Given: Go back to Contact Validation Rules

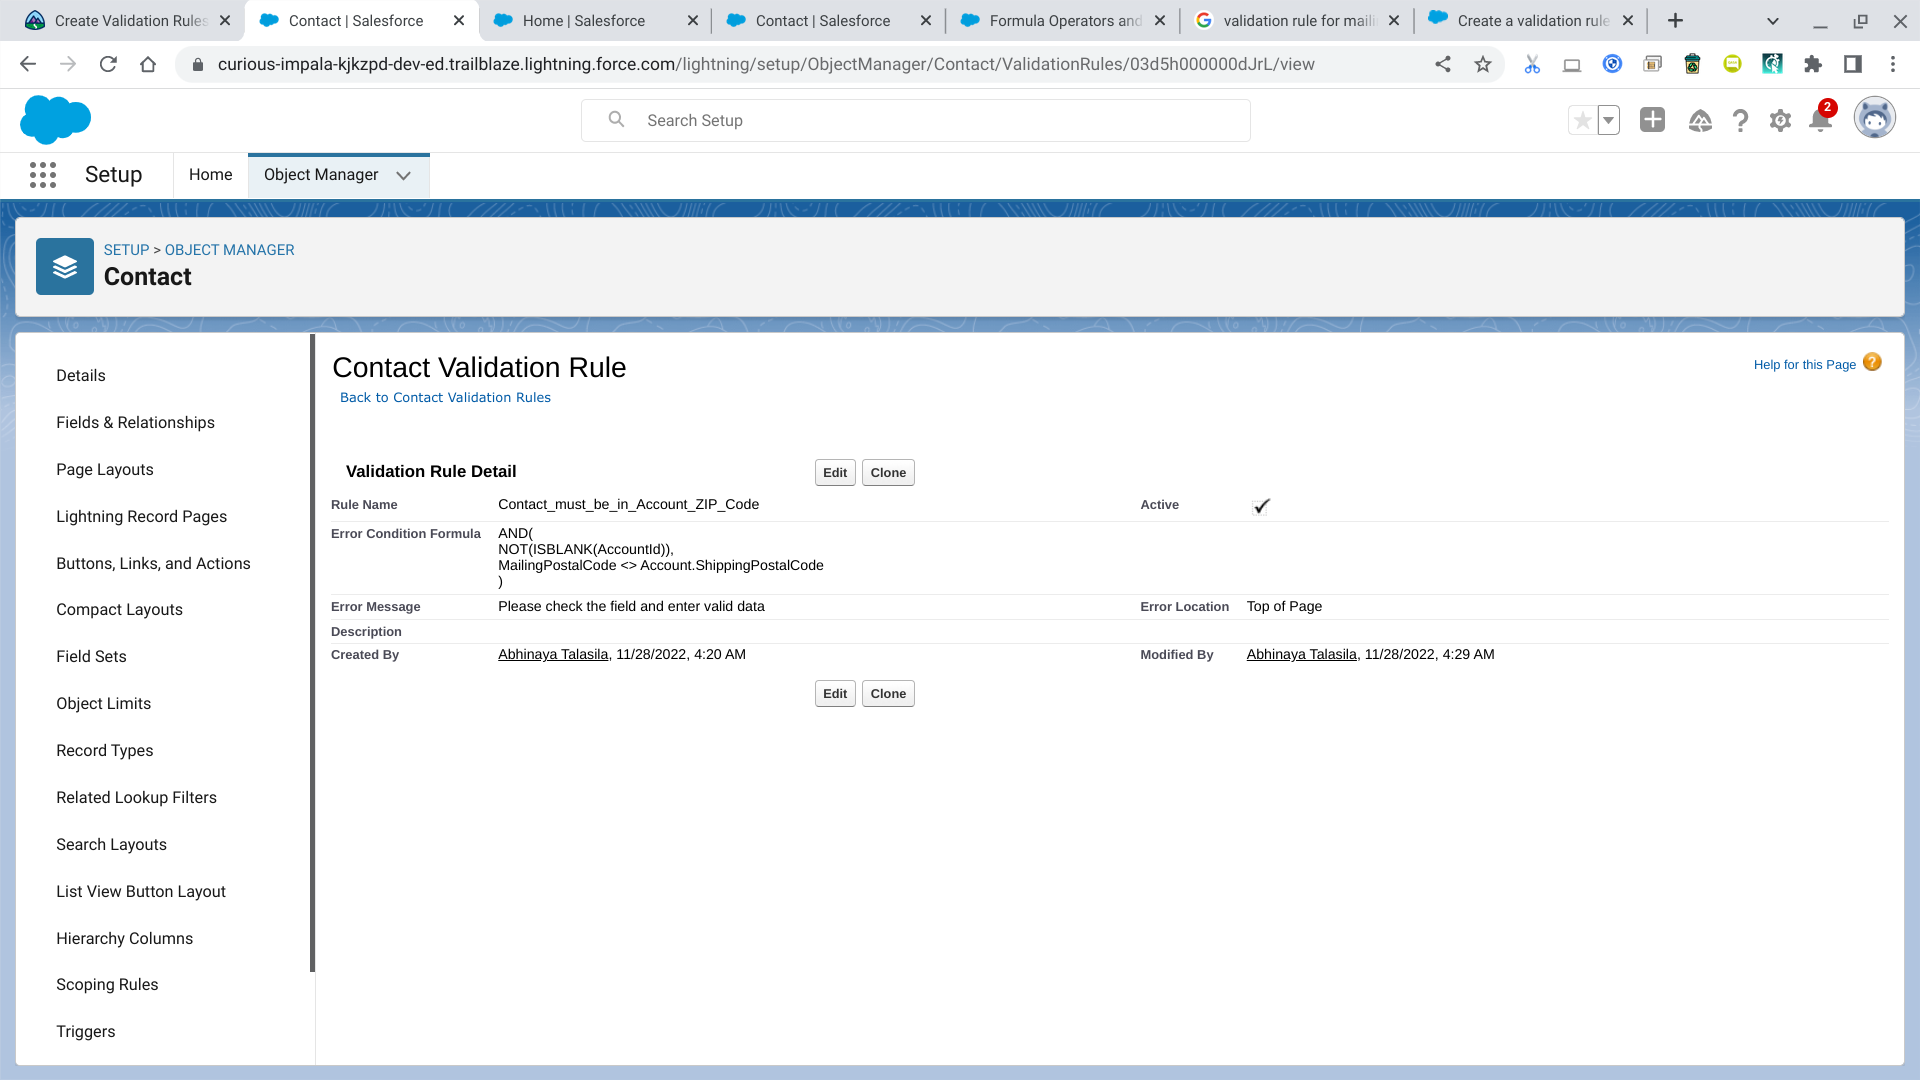Looking at the screenshot, I should (445, 398).
